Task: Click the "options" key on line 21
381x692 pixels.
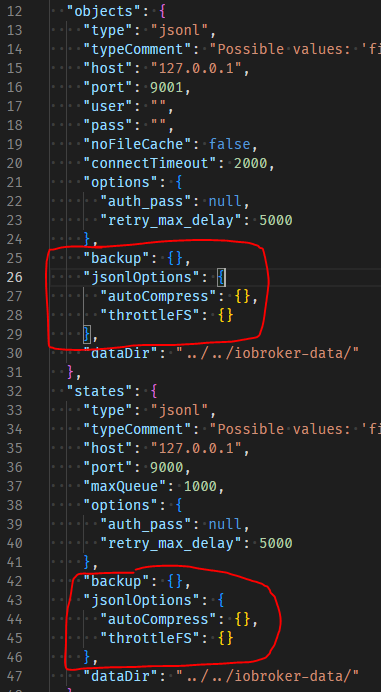Action: (x=120, y=182)
